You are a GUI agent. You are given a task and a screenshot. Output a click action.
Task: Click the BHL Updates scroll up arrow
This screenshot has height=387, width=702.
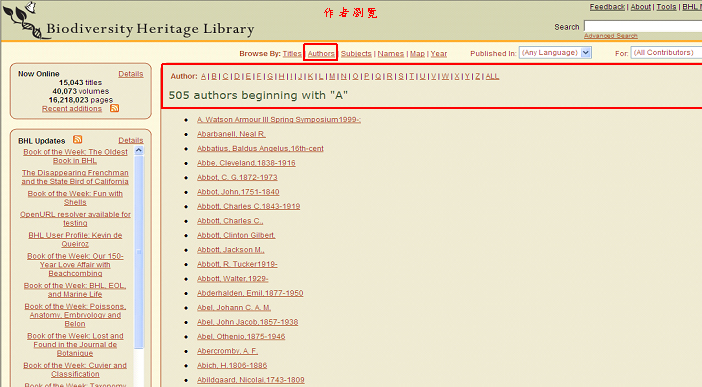coord(139,150)
